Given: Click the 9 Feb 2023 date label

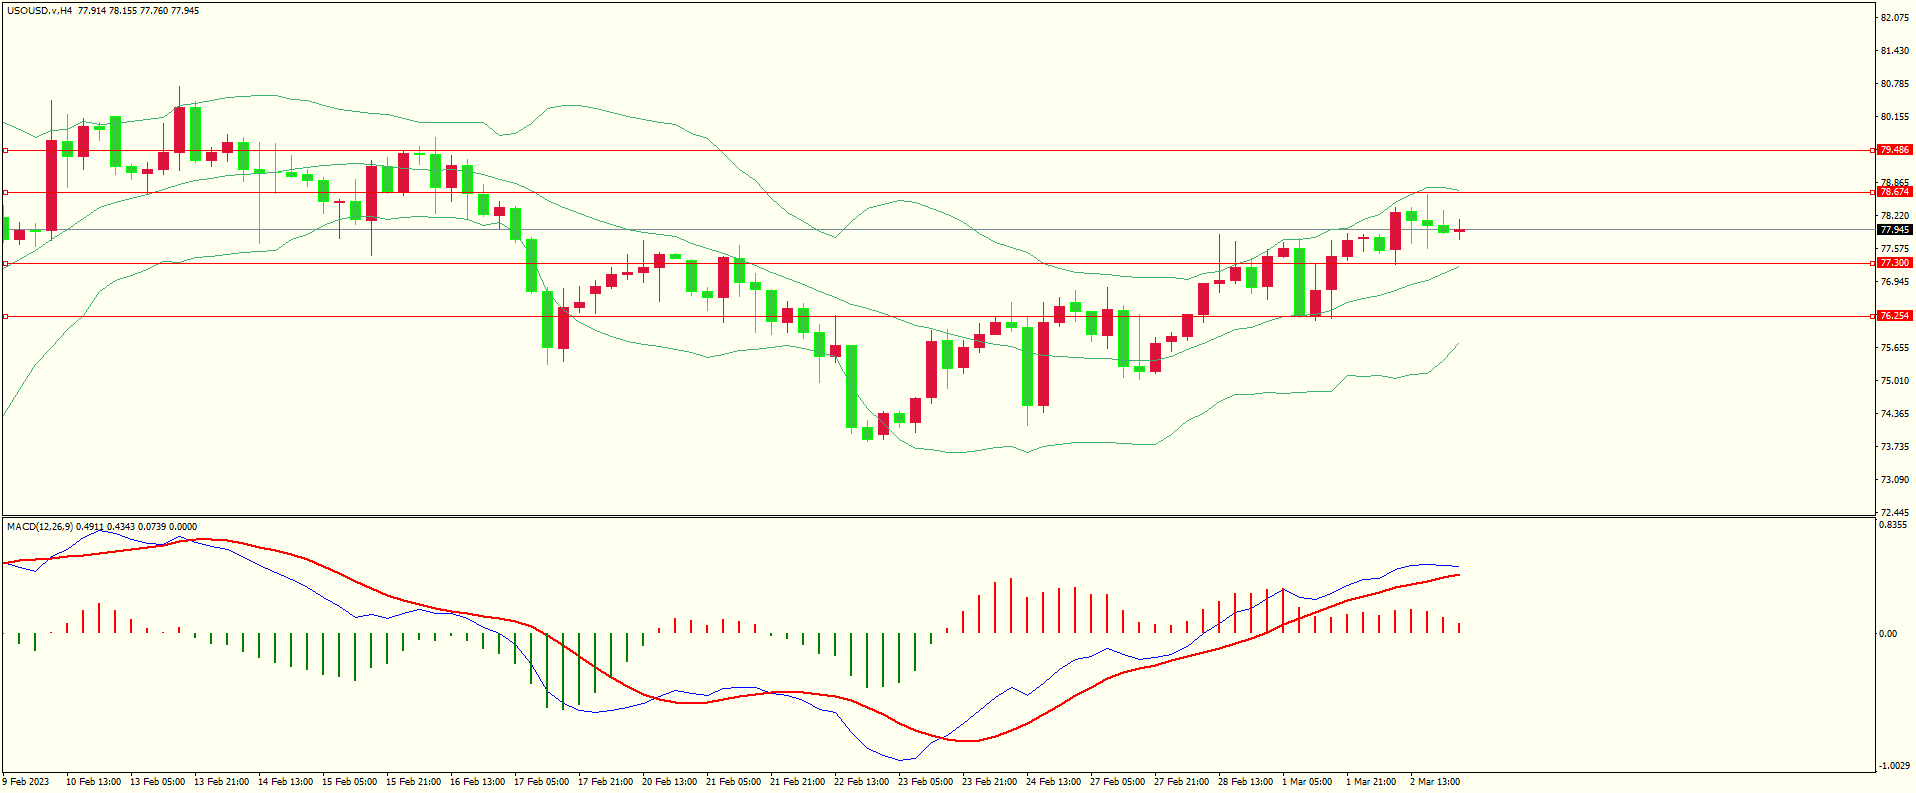Looking at the screenshot, I should [x=26, y=782].
